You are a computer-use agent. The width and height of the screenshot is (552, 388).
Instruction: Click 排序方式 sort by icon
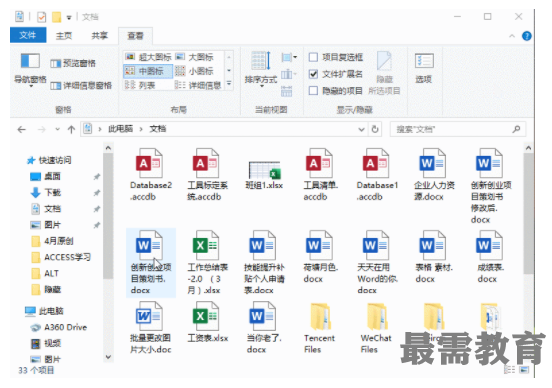261,69
